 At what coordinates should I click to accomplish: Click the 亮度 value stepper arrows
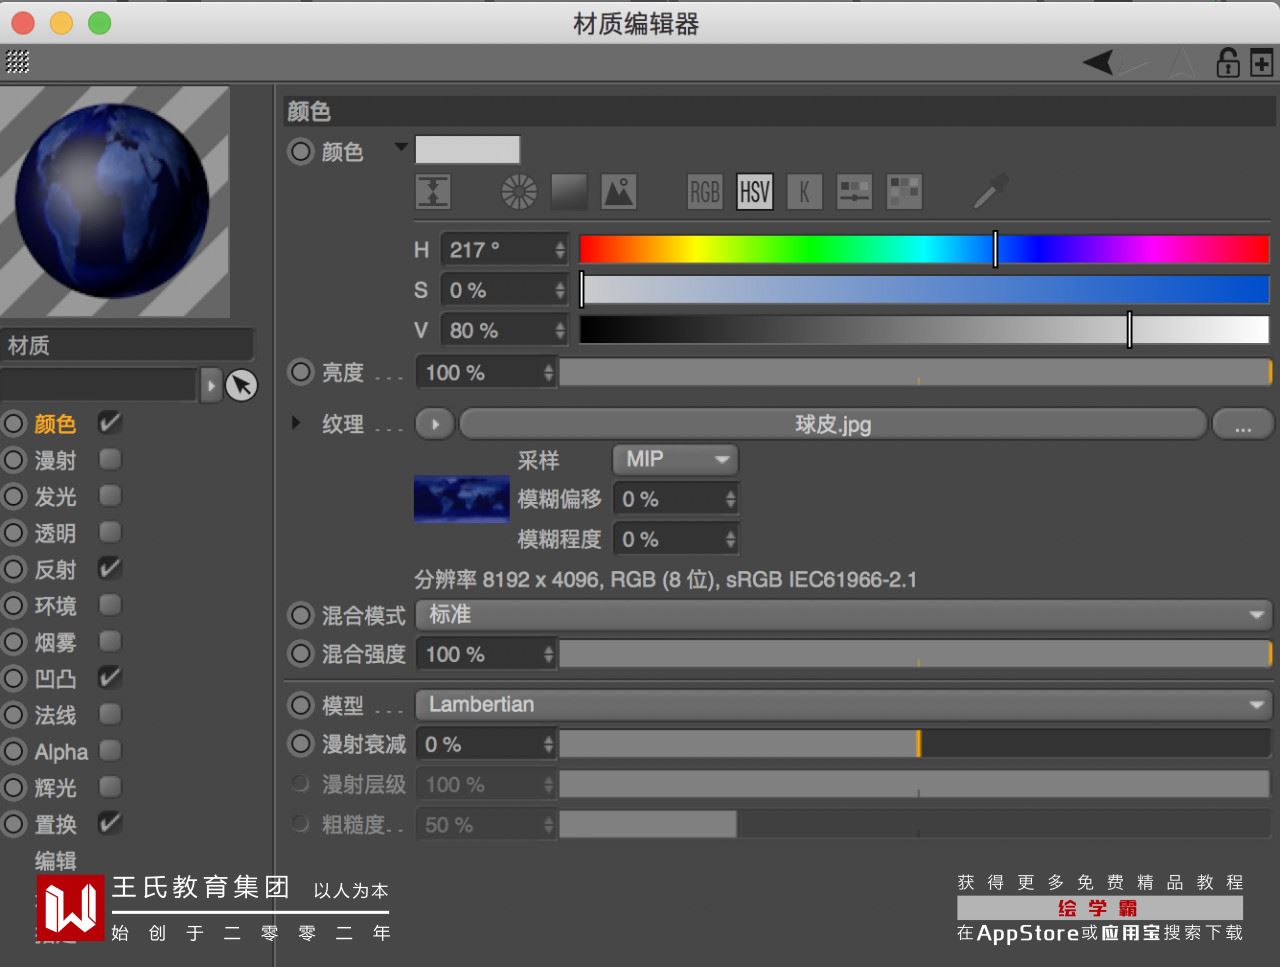pyautogui.click(x=548, y=373)
